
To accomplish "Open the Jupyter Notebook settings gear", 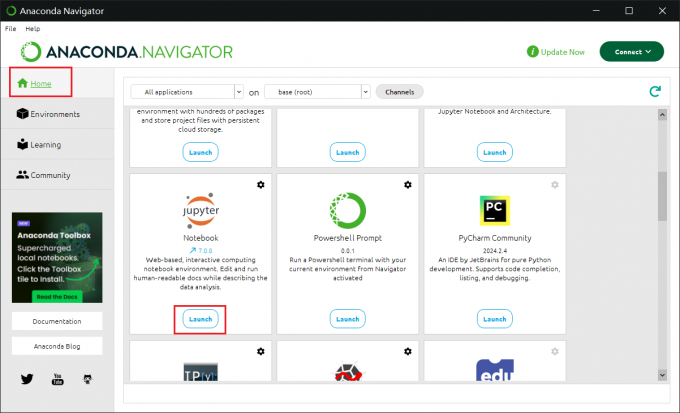I will coord(261,185).
